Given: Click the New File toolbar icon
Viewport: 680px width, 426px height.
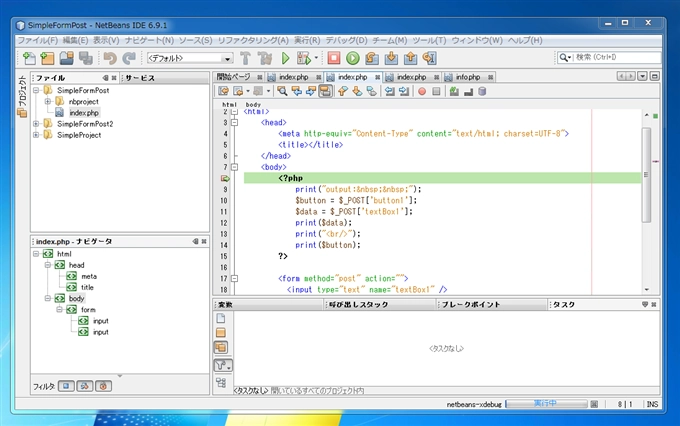Looking at the screenshot, I should tap(29, 58).
